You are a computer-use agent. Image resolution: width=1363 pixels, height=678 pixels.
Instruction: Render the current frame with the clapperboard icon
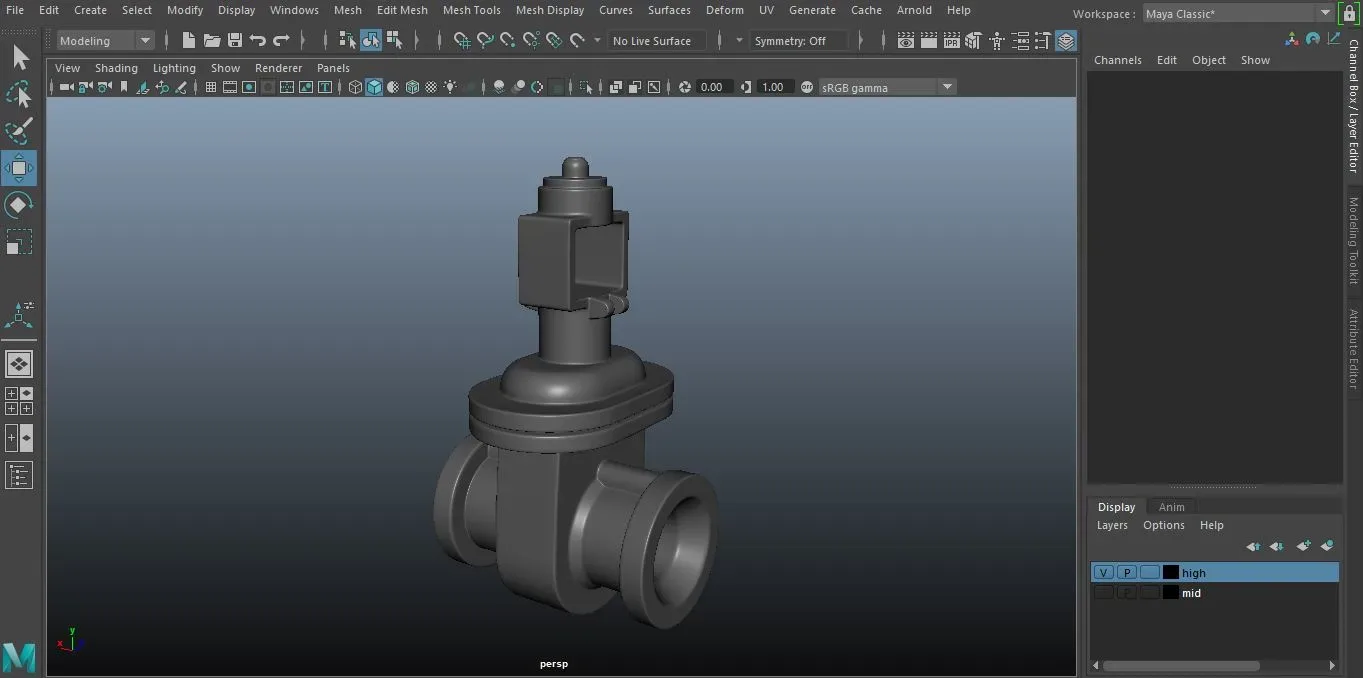point(928,41)
